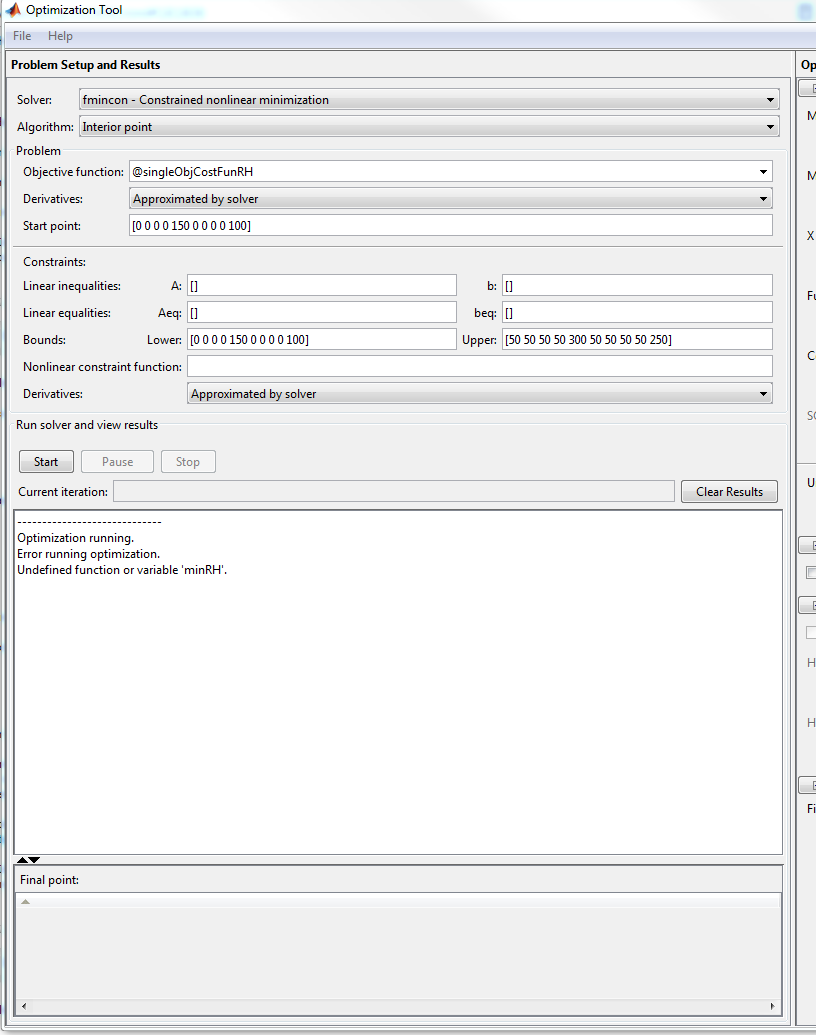This screenshot has height=1035, width=816.
Task: Click the downward splitter arrow above Final point
Action: 35,860
